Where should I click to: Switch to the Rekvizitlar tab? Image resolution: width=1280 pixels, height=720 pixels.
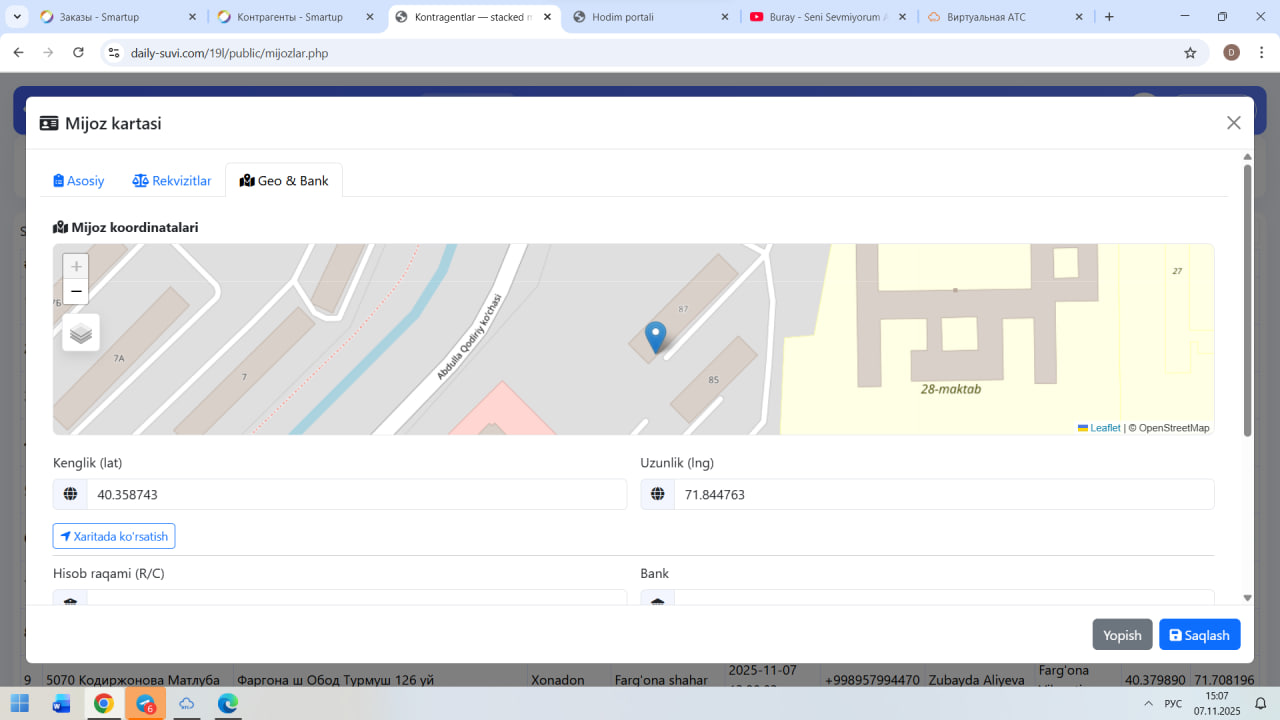pos(172,181)
